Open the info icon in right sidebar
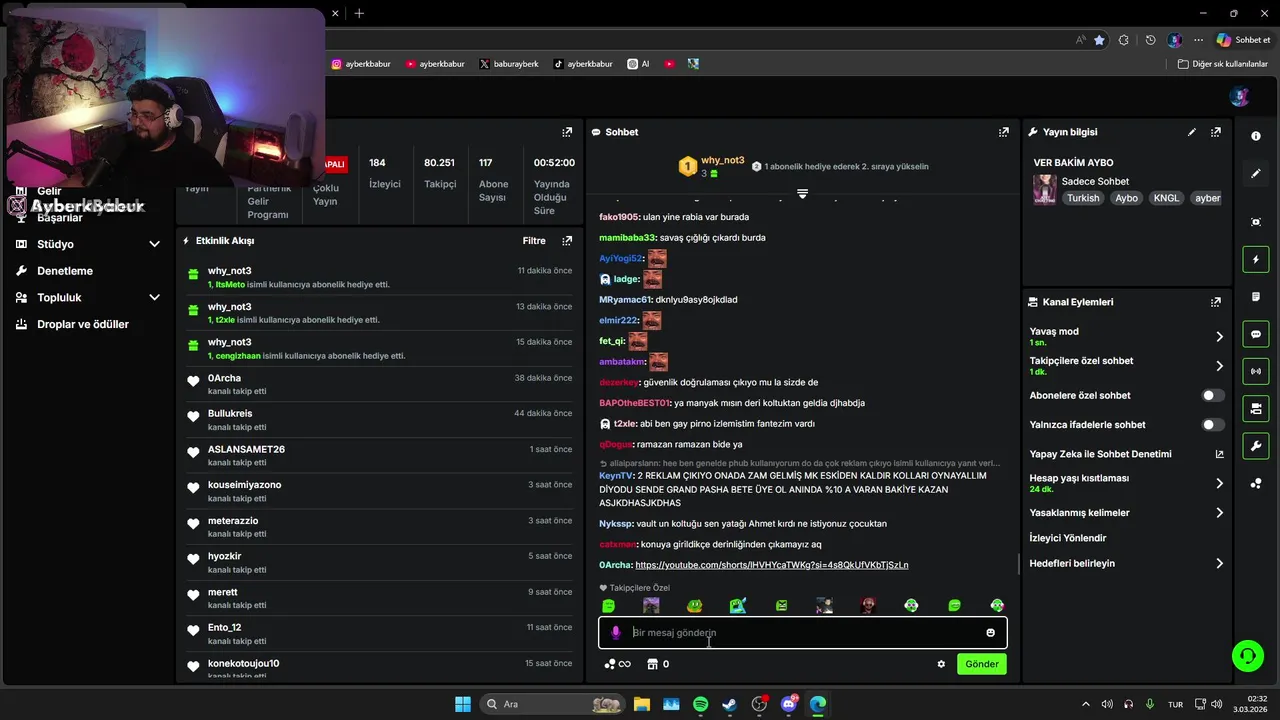The width and height of the screenshot is (1280, 720). tap(1256, 136)
